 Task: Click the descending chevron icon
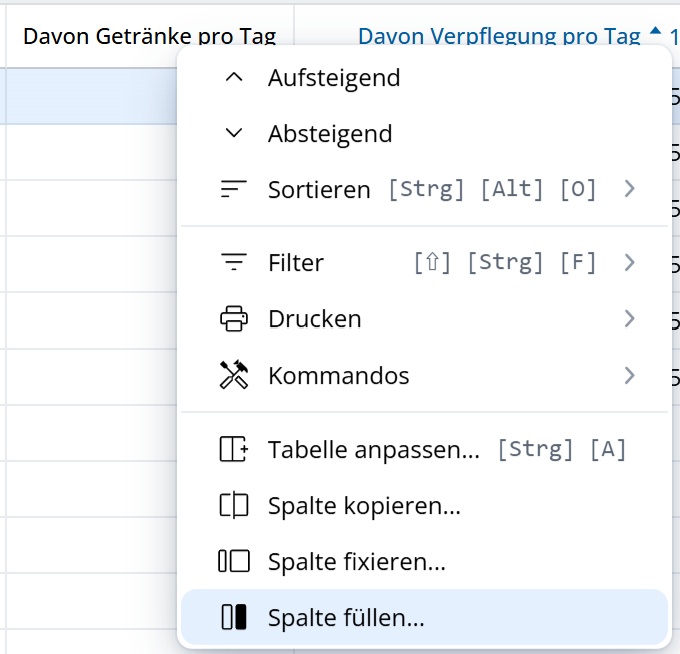(233, 133)
